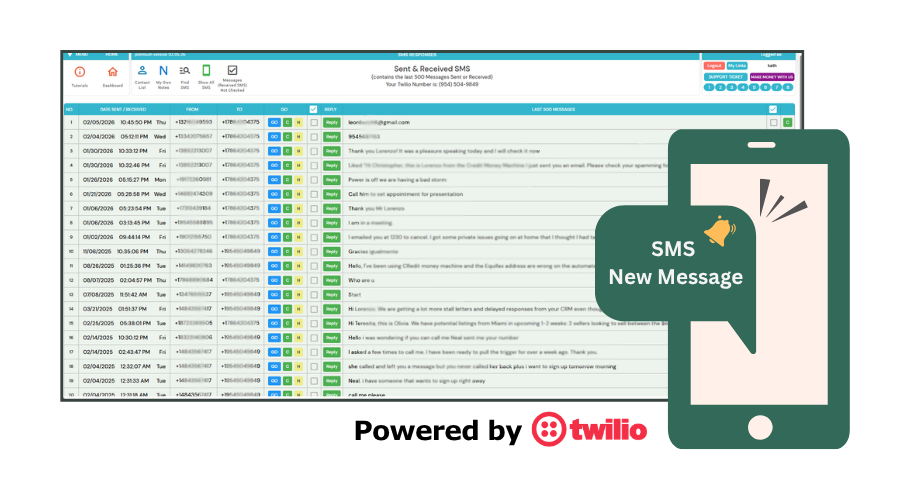
Task: Open My Links button
Action: (737, 66)
